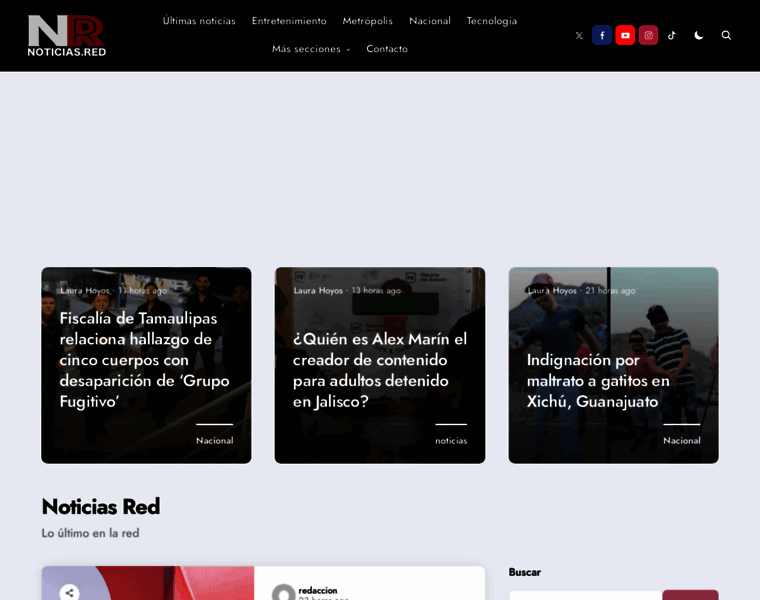
Task: Click Laura Hoyos author on Alex Marín card
Action: tap(318, 291)
